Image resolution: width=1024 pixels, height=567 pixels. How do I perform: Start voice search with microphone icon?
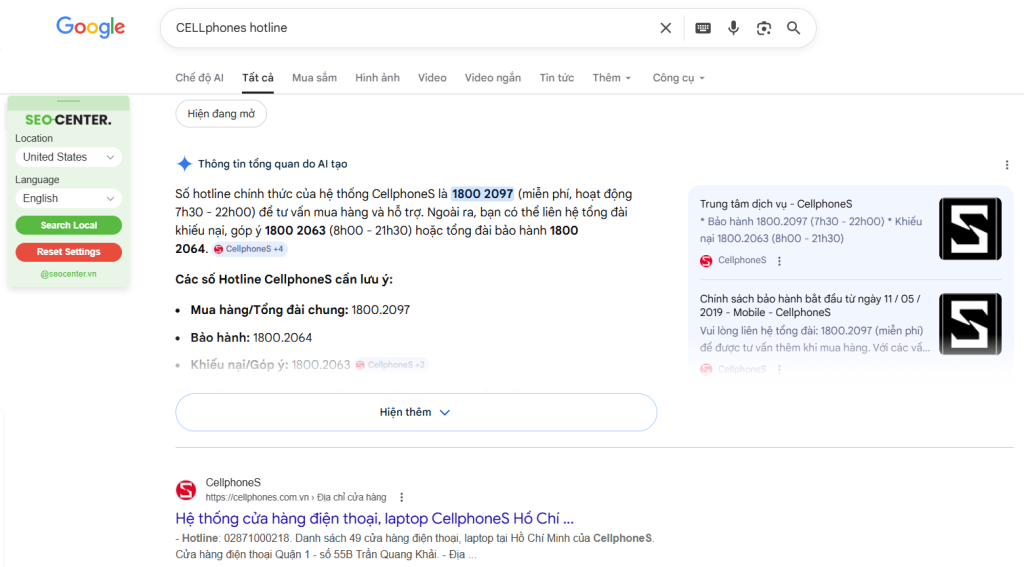coord(733,28)
